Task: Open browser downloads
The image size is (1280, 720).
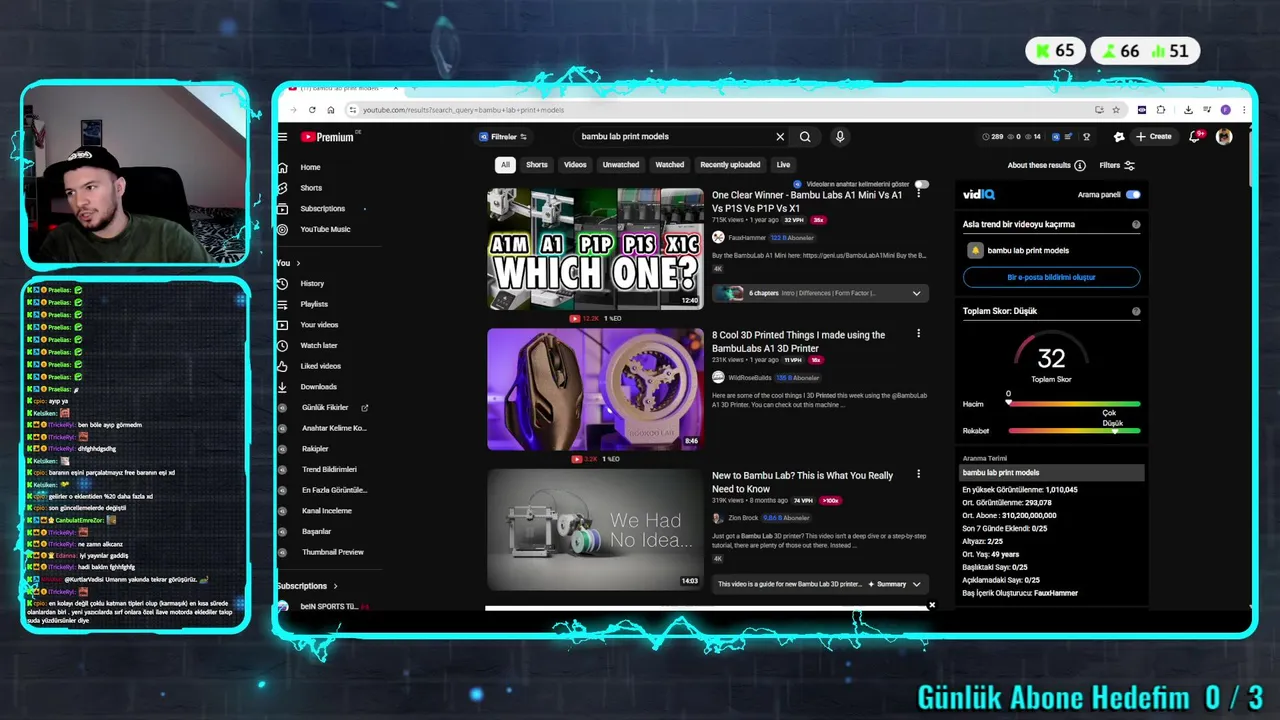Action: 1188,110
